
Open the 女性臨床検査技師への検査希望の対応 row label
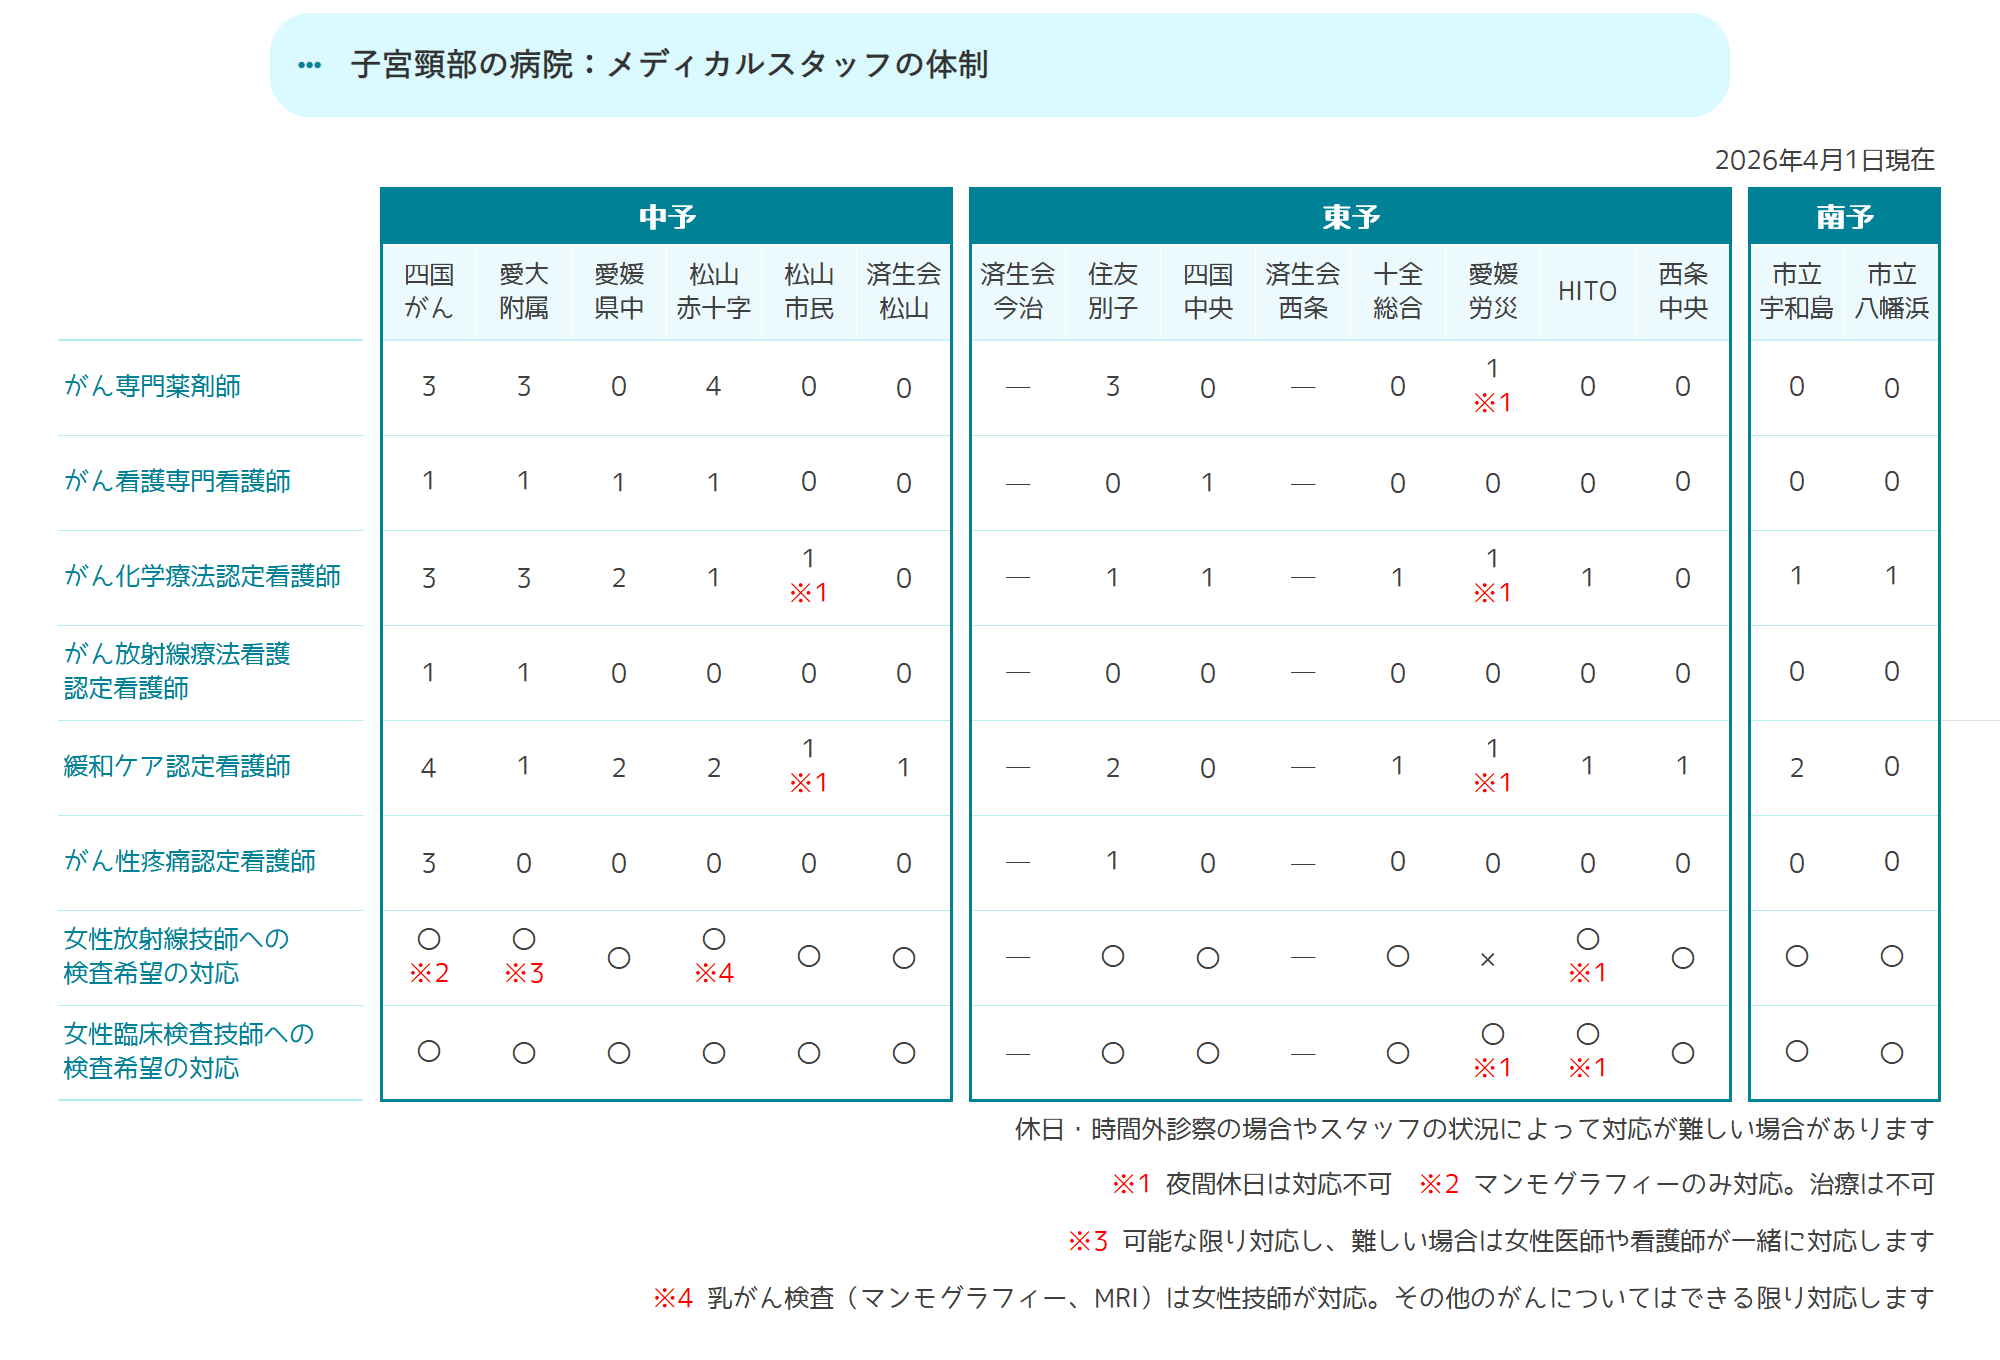(x=189, y=1051)
